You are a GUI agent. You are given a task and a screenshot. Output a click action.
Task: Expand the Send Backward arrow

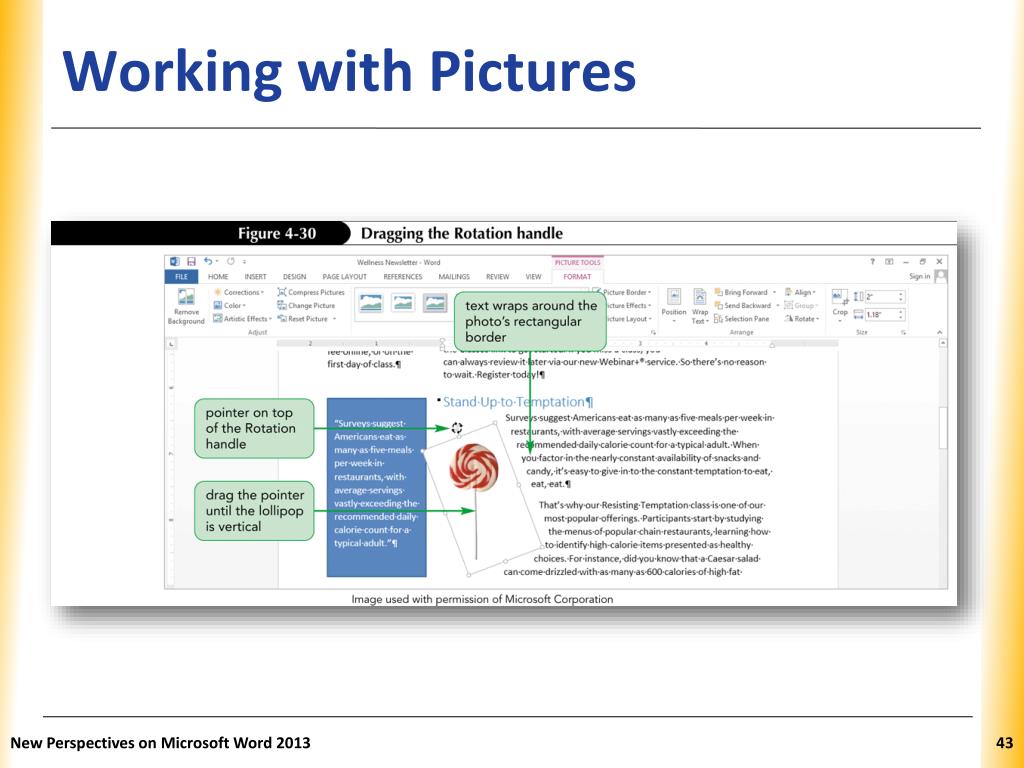coord(778,306)
